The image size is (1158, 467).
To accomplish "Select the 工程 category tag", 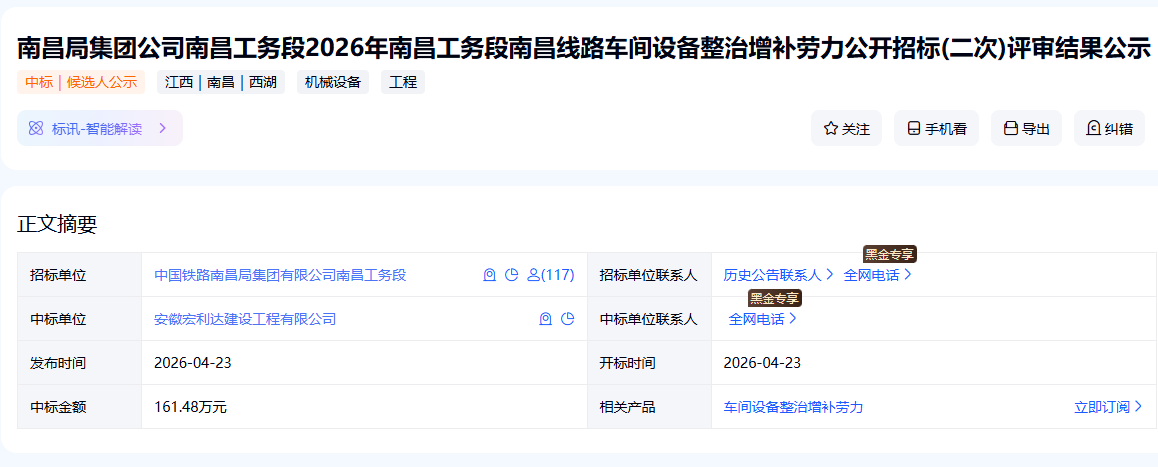I will pos(403,82).
